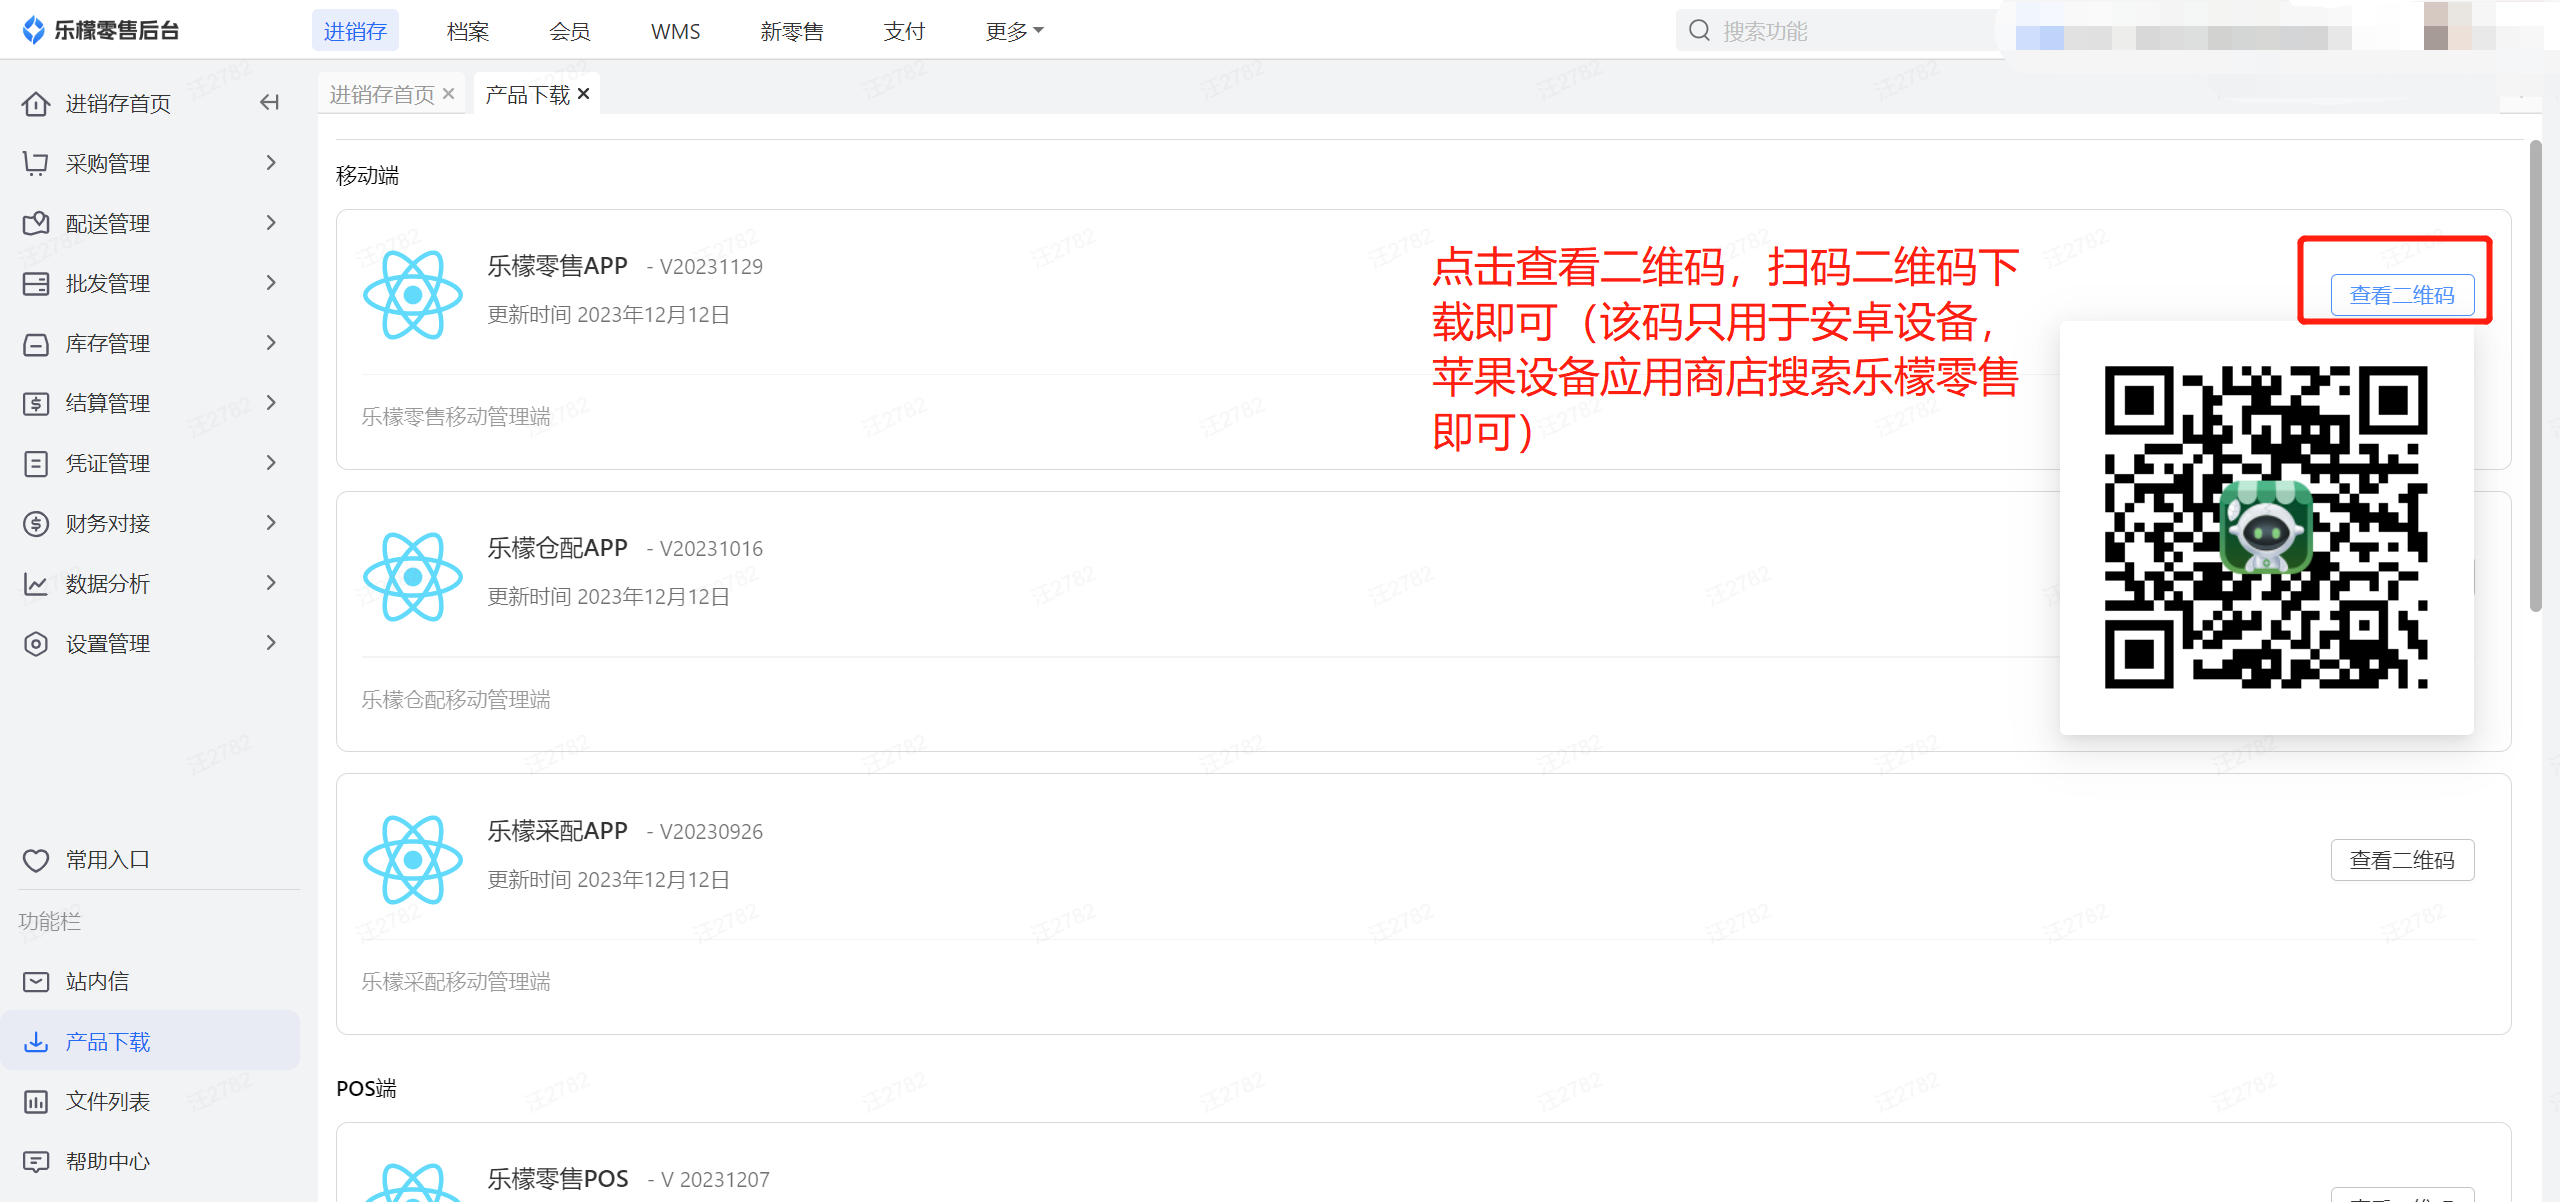Image resolution: width=2560 pixels, height=1202 pixels.
Task: Click the search magnifier icon
Action: pos(1699,31)
